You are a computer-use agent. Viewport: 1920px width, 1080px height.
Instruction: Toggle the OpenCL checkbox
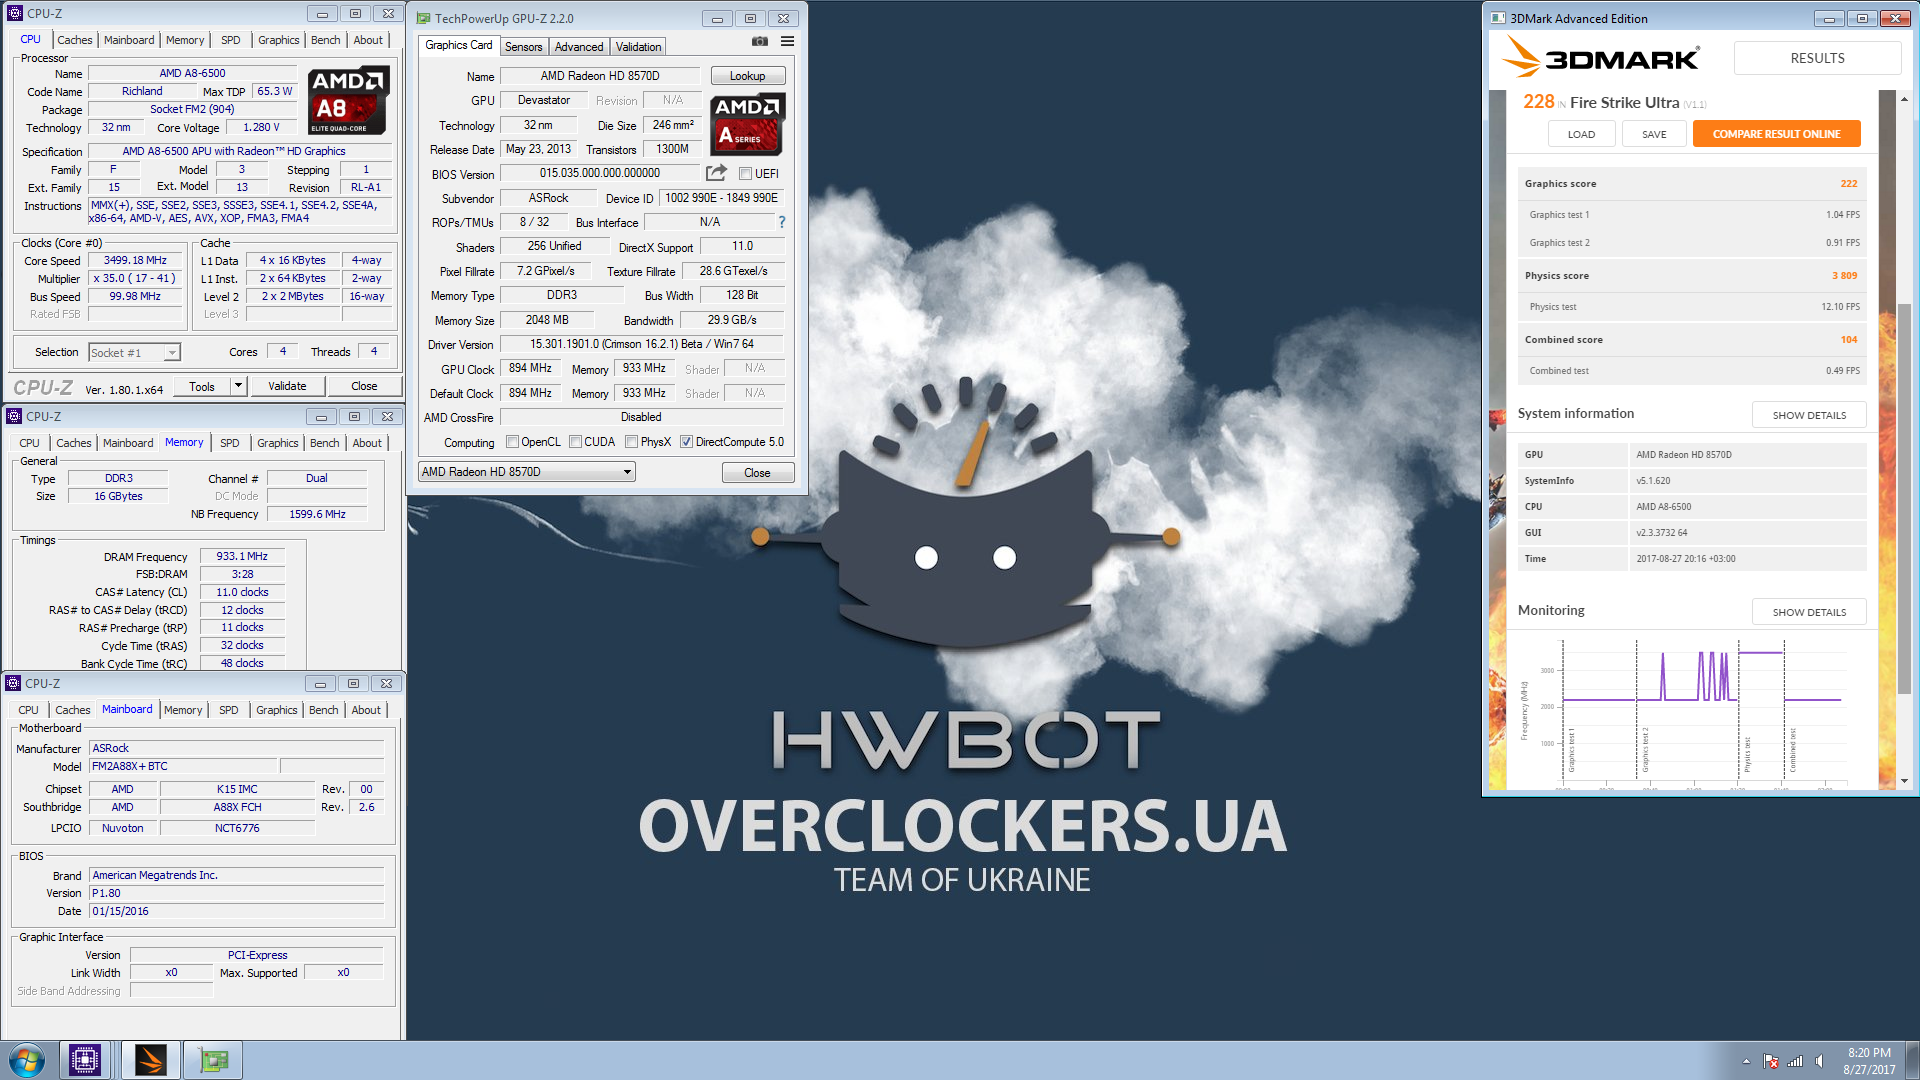point(512,442)
